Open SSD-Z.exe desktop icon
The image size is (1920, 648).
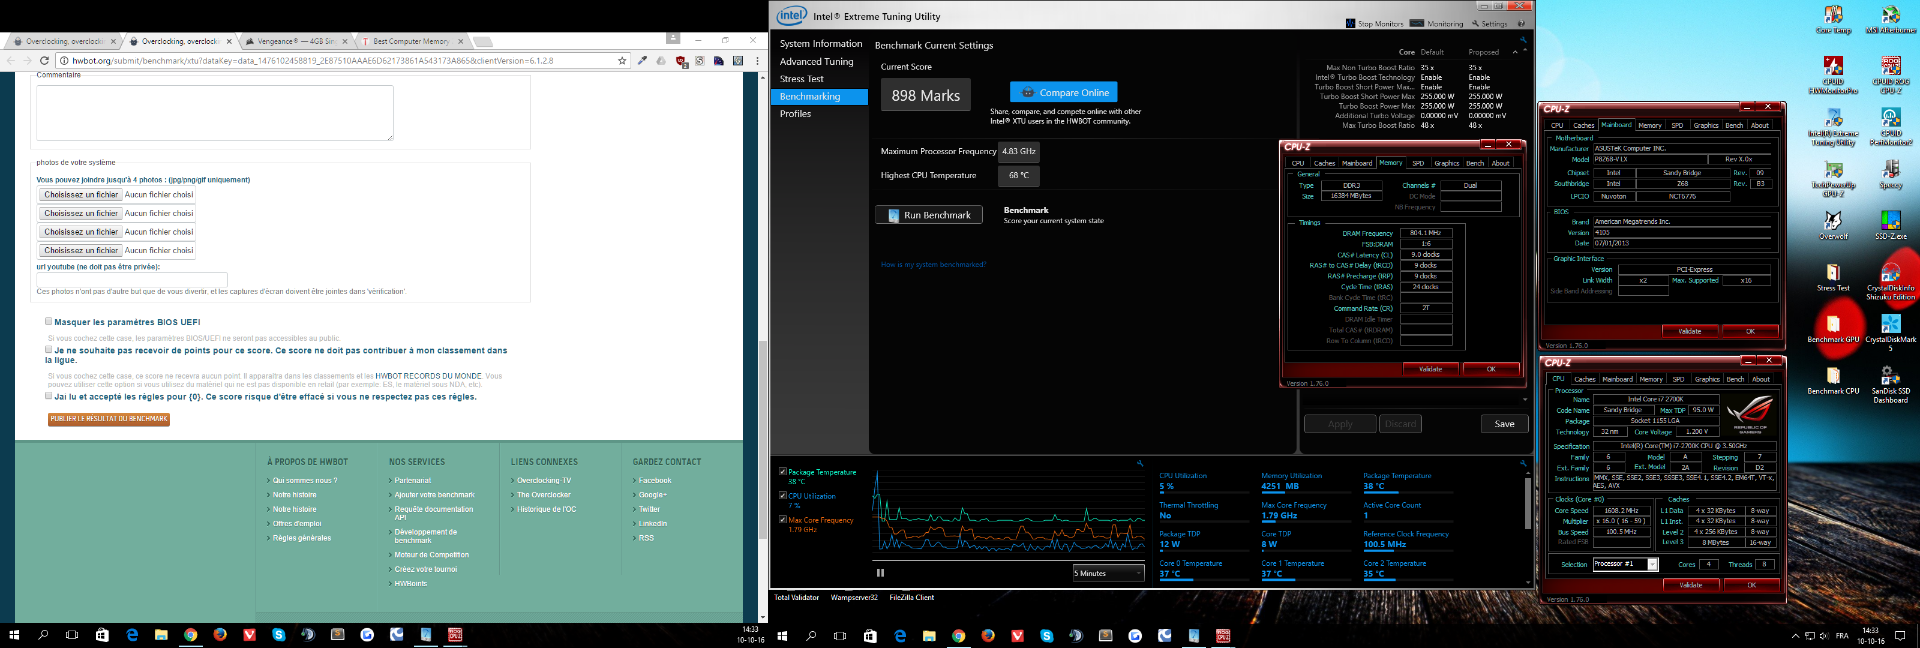click(1890, 225)
